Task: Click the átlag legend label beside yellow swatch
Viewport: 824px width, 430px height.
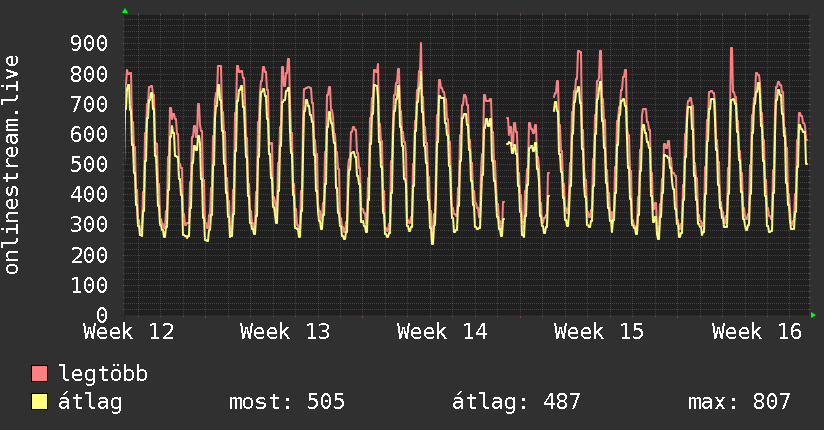Action: click(x=90, y=402)
